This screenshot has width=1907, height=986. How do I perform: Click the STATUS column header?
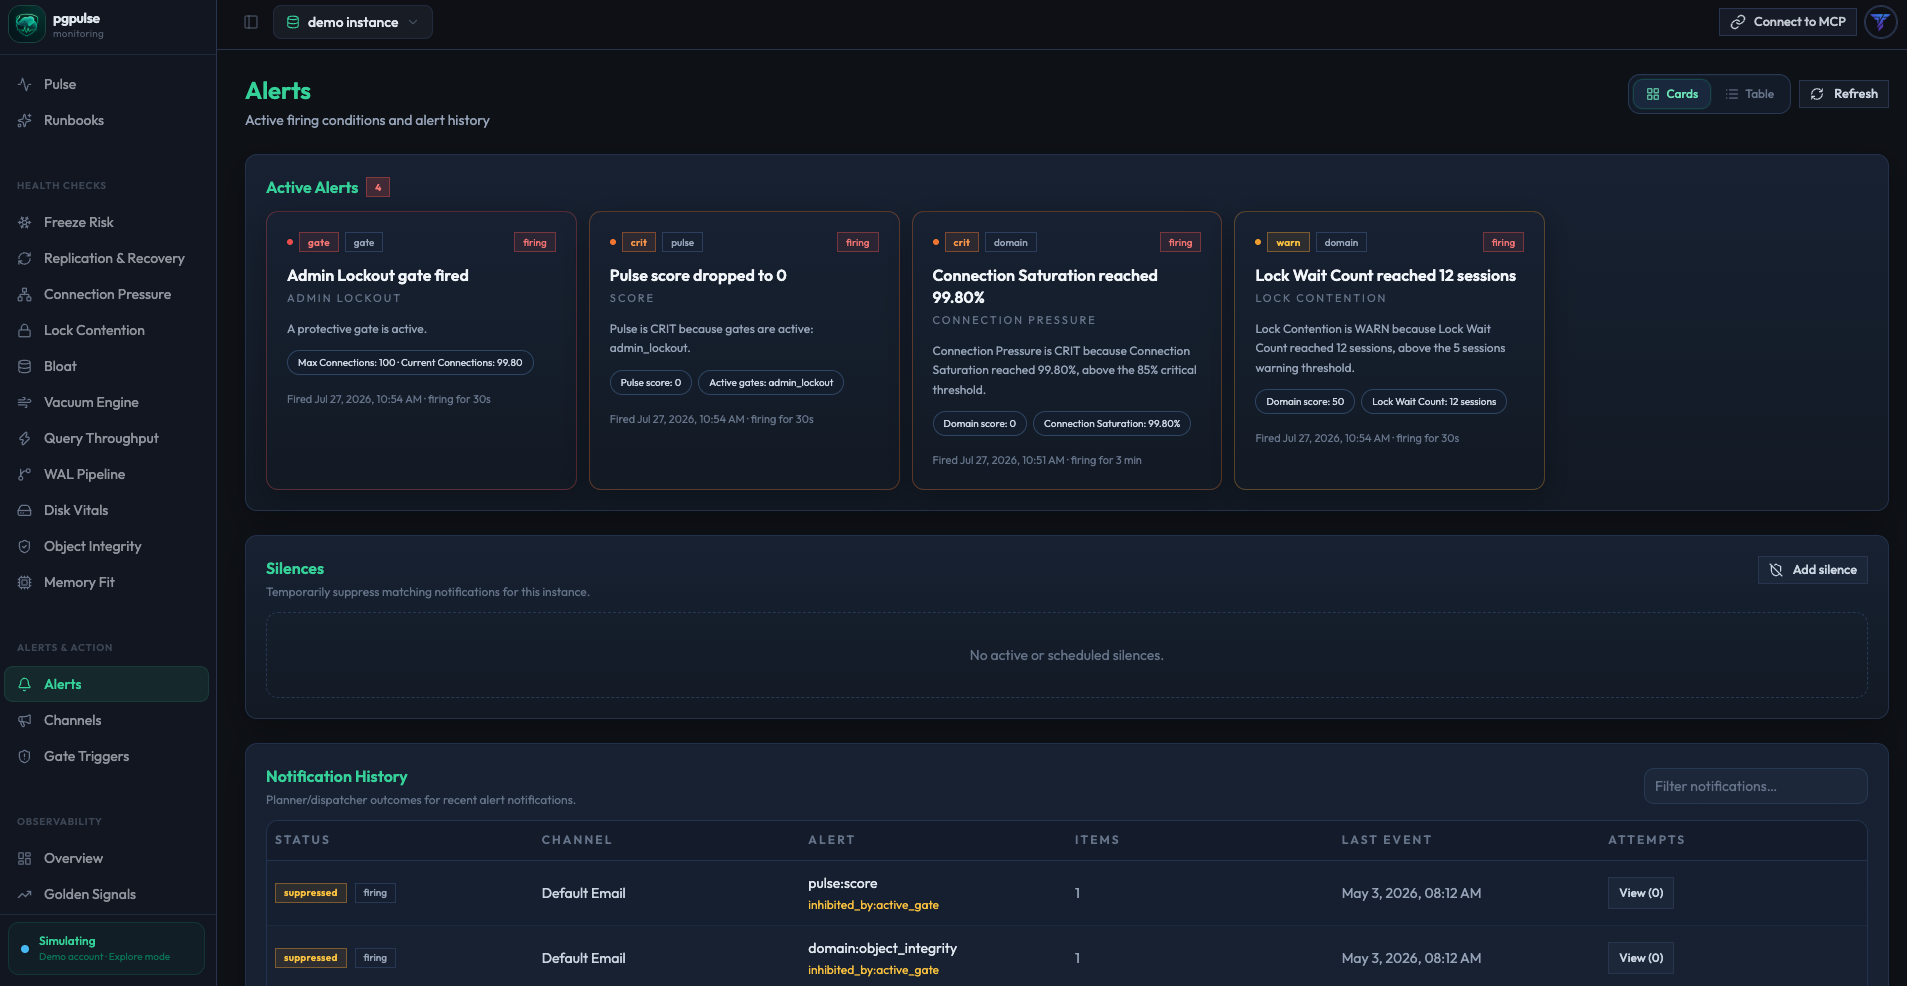tap(302, 840)
